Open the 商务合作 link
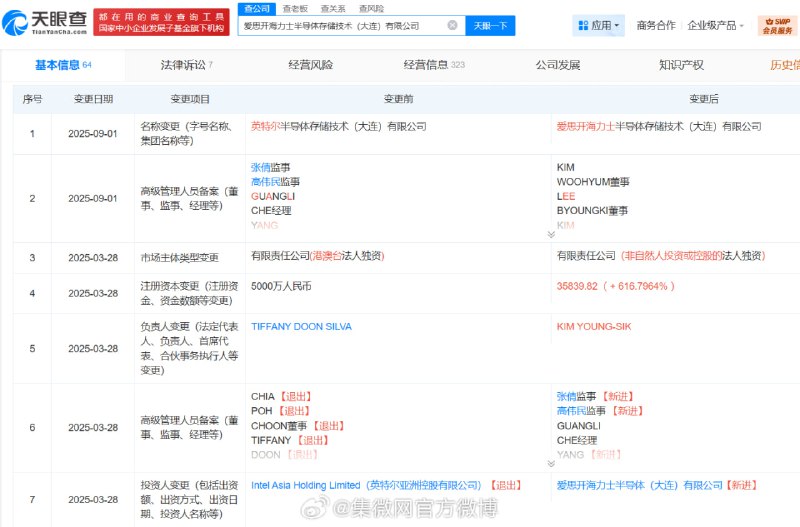 [x=656, y=25]
